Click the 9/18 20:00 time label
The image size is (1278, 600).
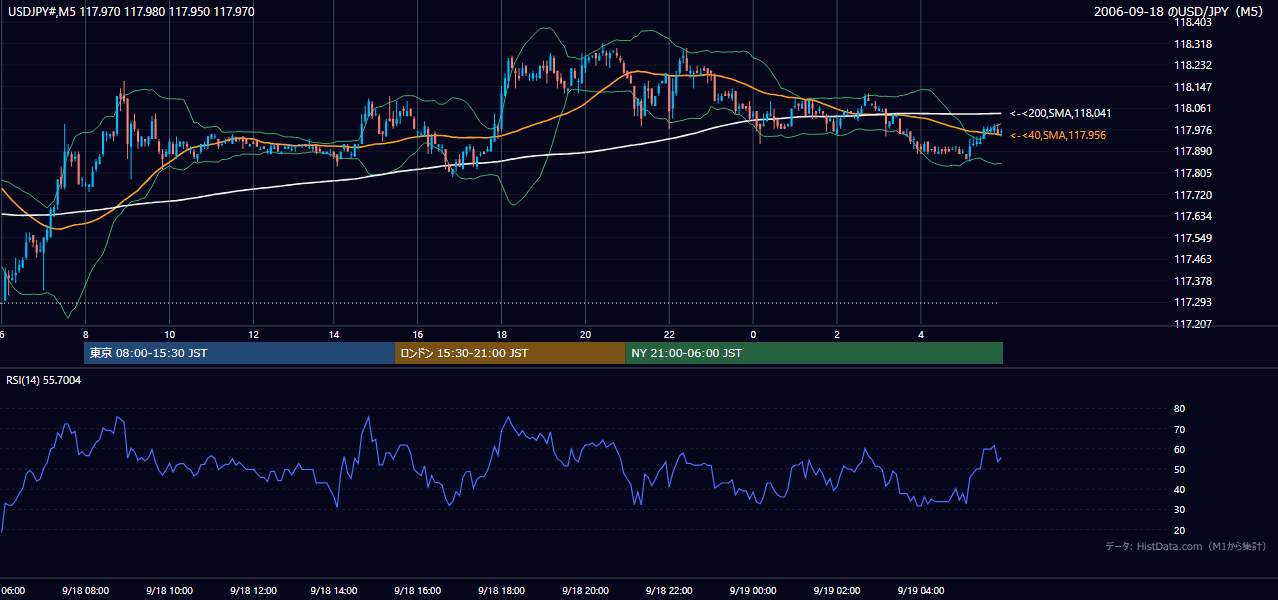point(586,591)
